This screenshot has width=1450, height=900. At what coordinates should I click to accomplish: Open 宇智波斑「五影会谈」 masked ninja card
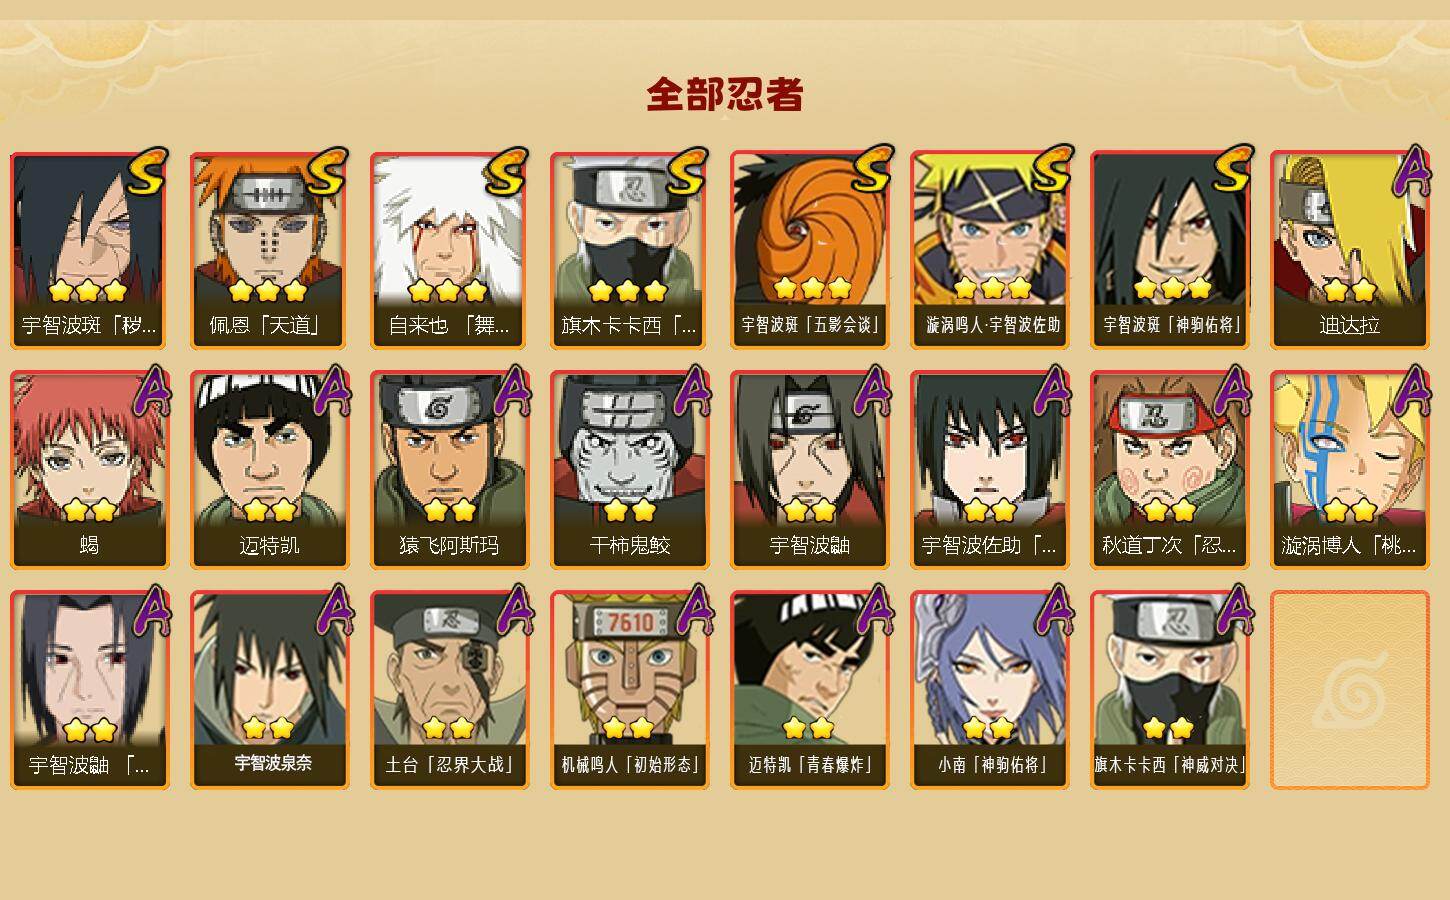coord(810,250)
